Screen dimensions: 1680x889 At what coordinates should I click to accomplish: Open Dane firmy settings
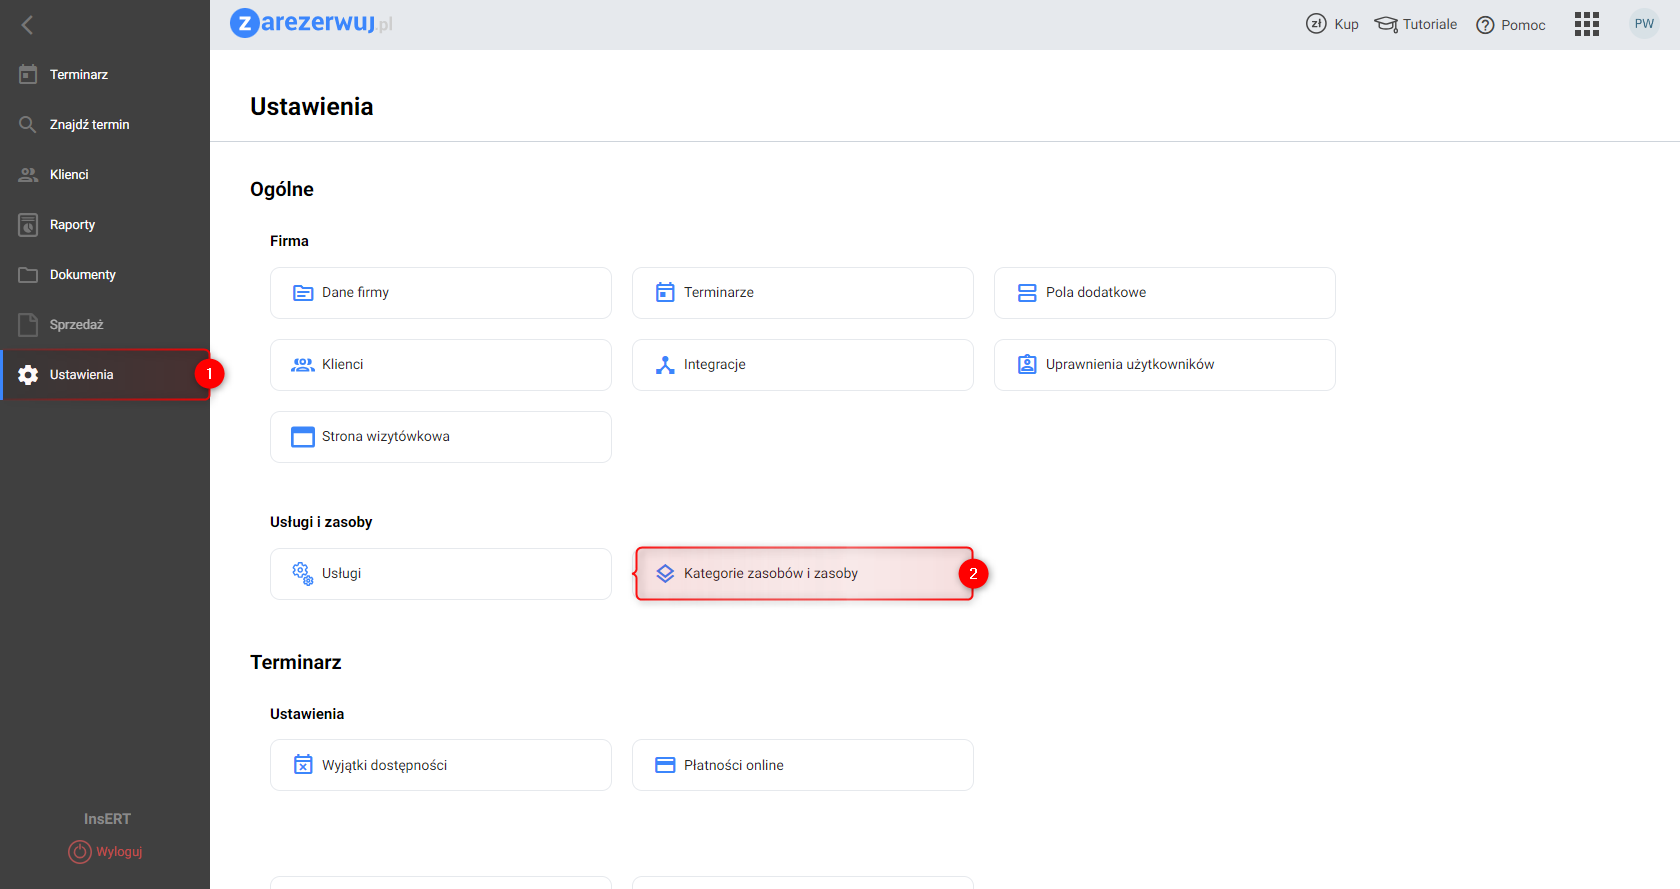440,293
